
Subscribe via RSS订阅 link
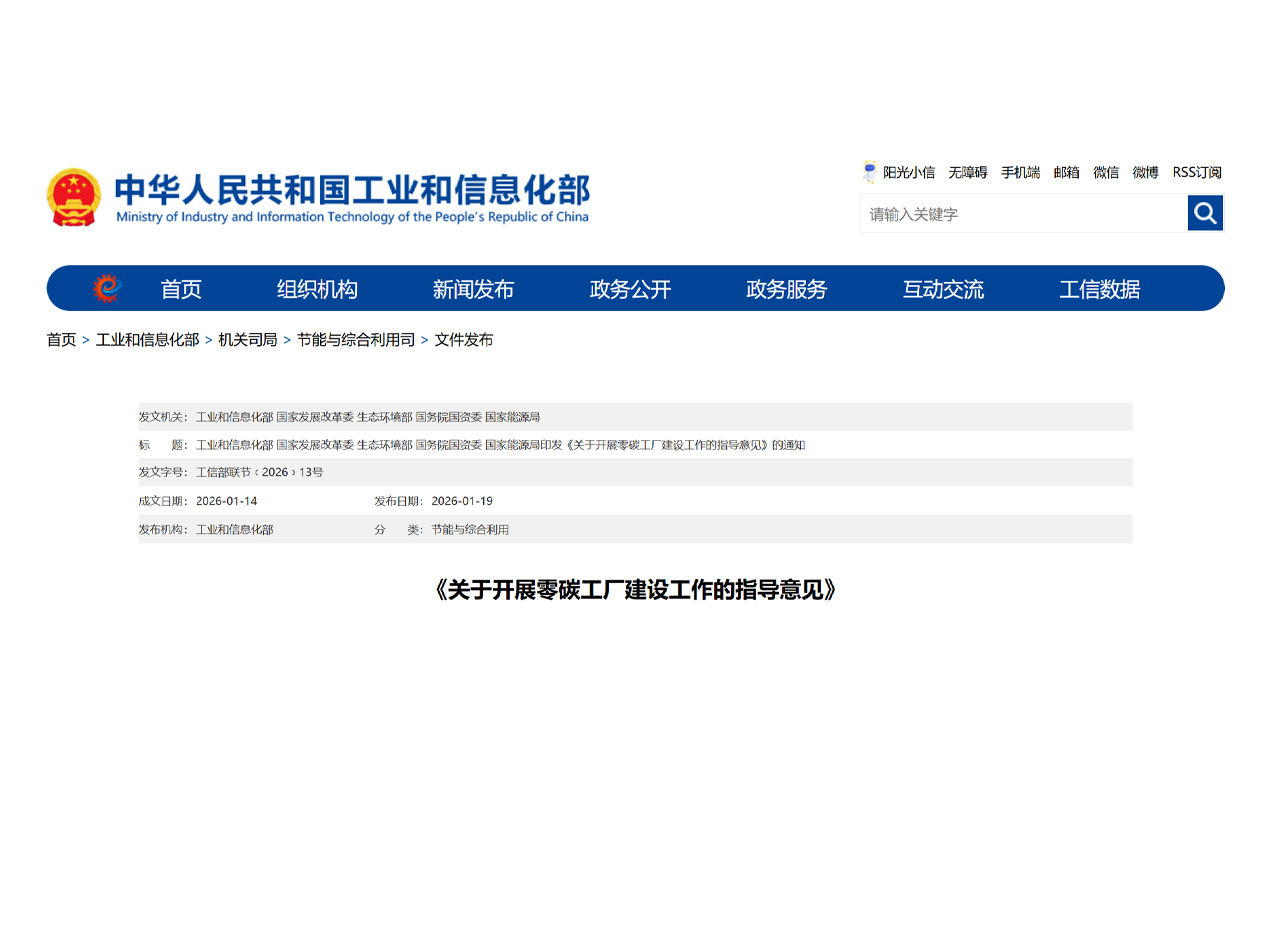point(1197,172)
